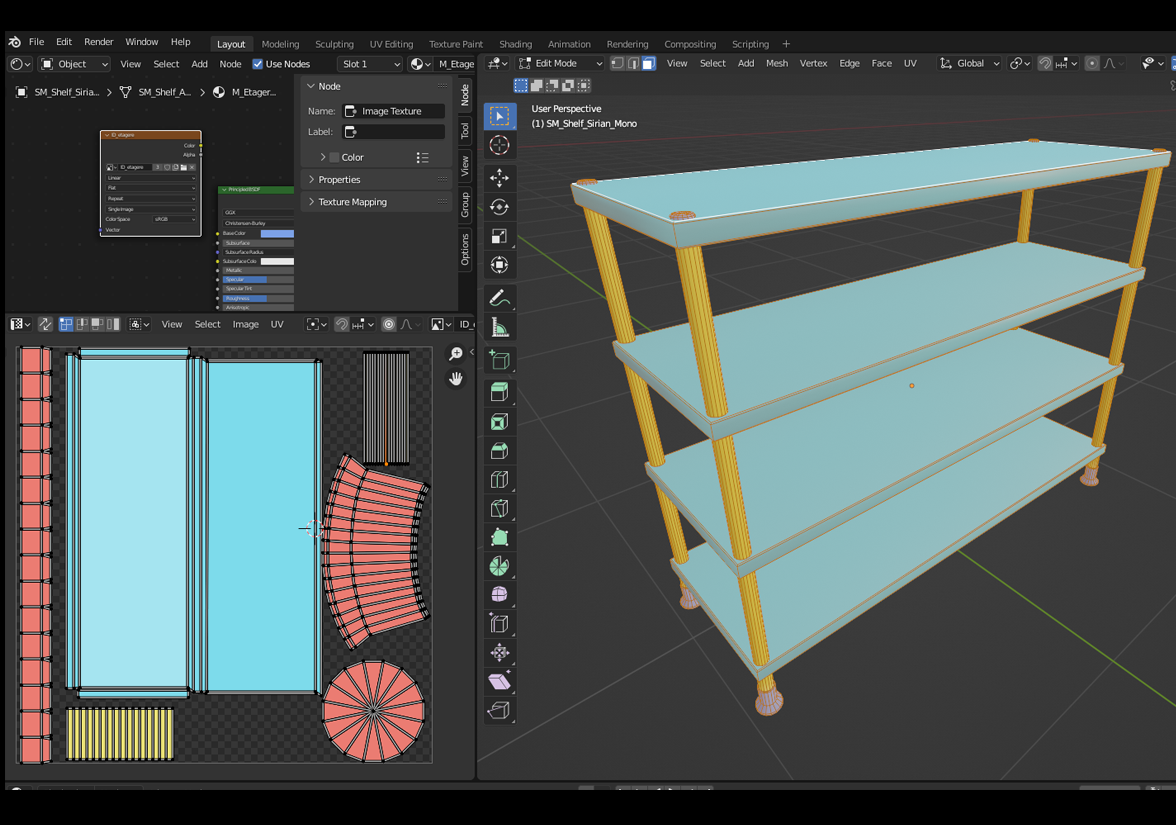Pick the Measure tool
Screen dimensions: 1176x825
[499, 328]
